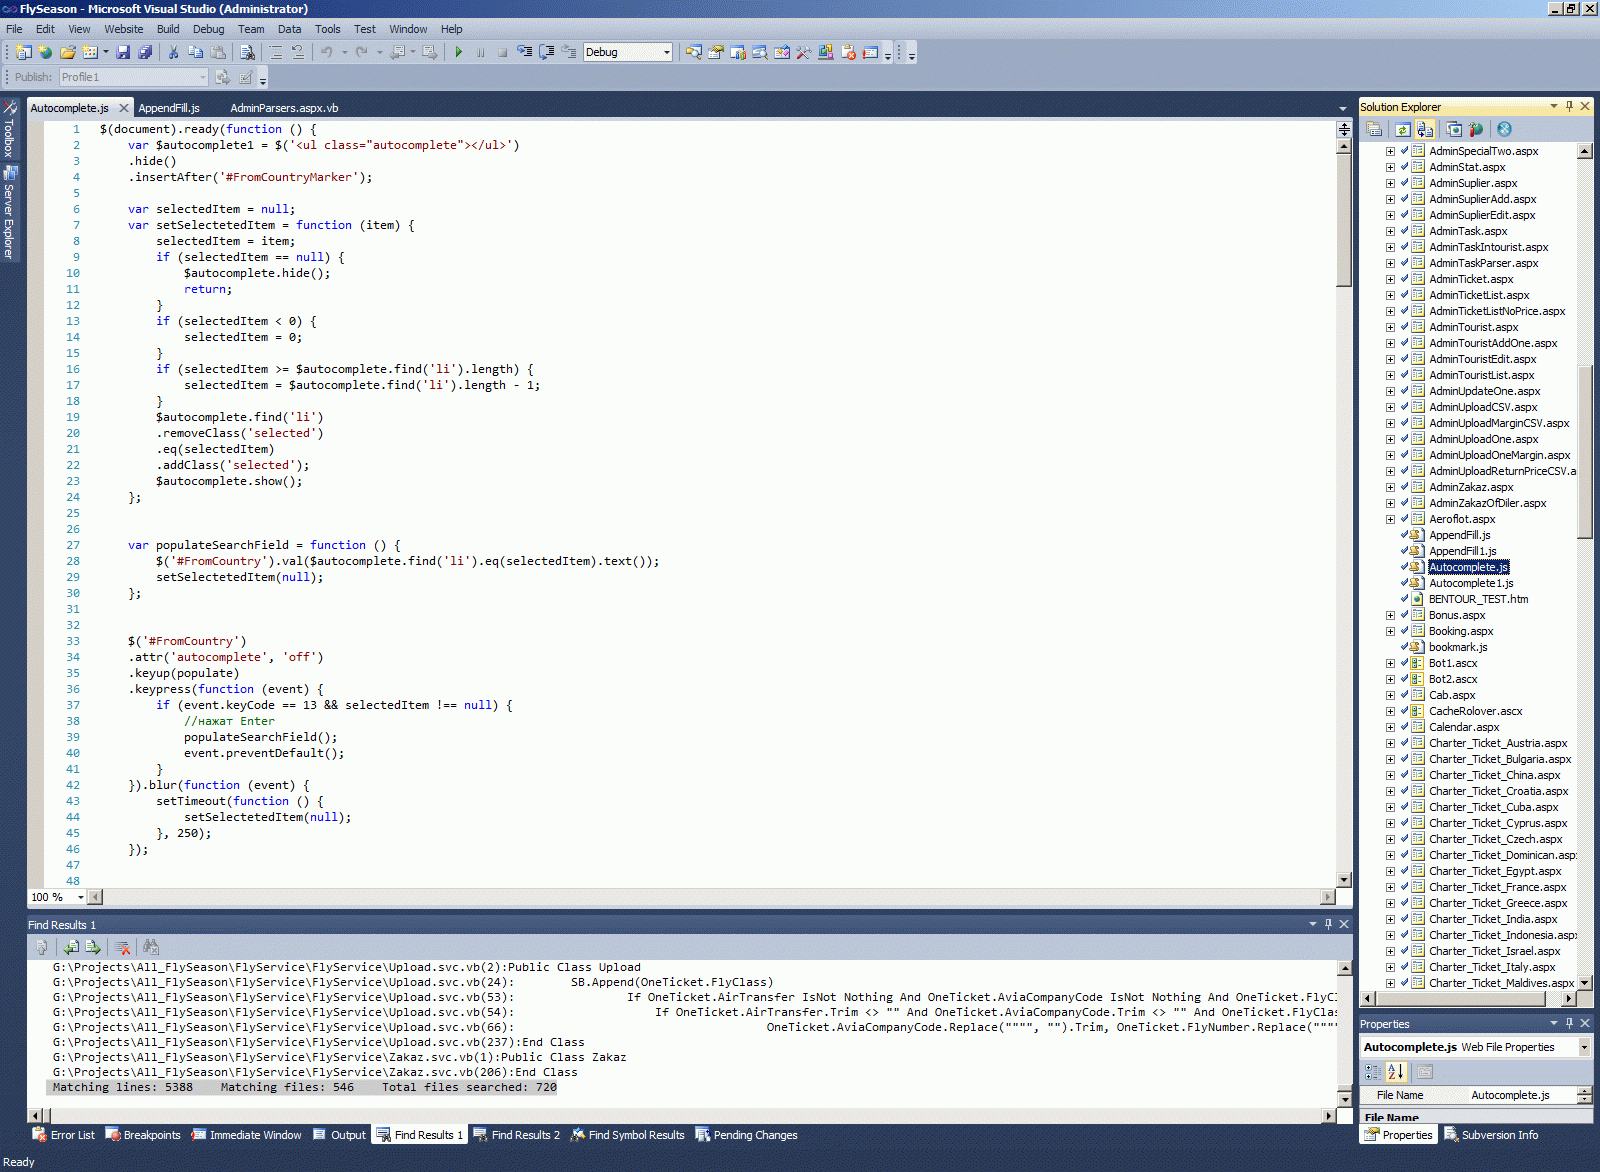Click the editor vertical scrollbar thumb
This screenshot has width=1600, height=1172.
click(x=1344, y=219)
